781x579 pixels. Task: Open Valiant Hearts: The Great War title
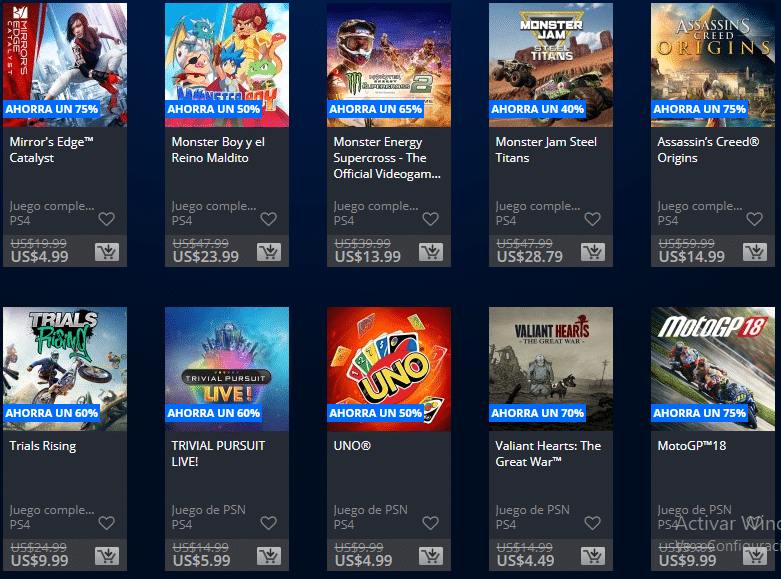pyautogui.click(x=548, y=454)
